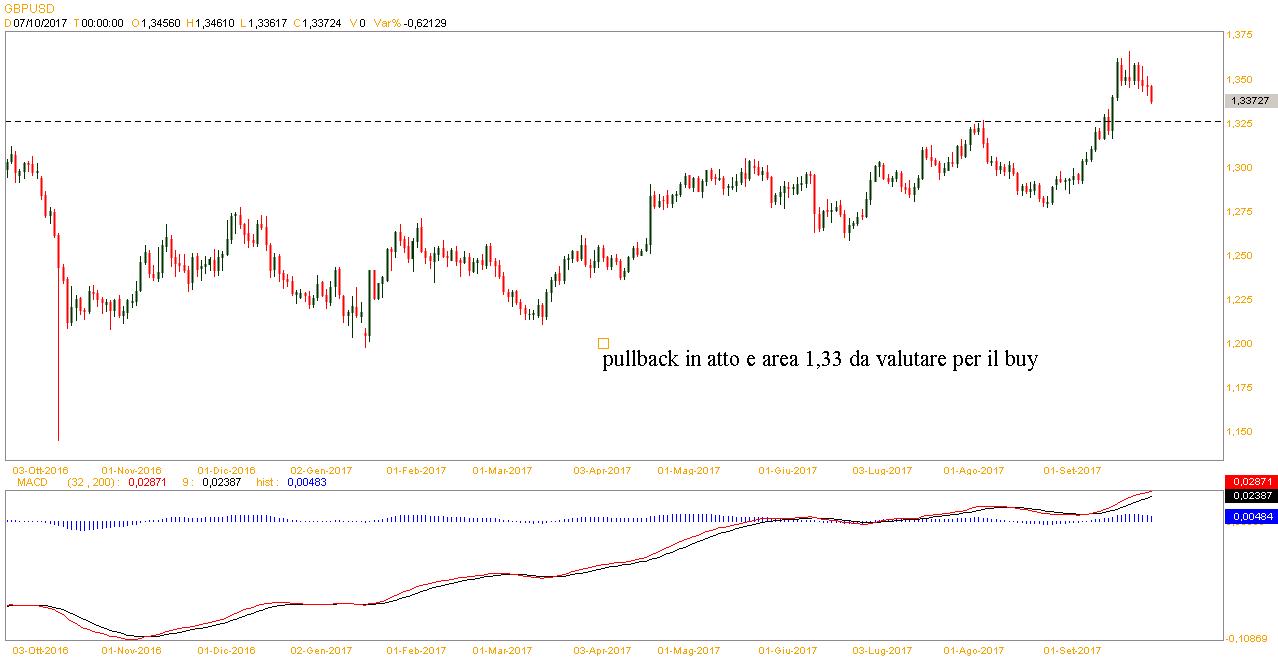
Task: Click 01-Mag-2017 date under the price chart
Action: pos(689,469)
